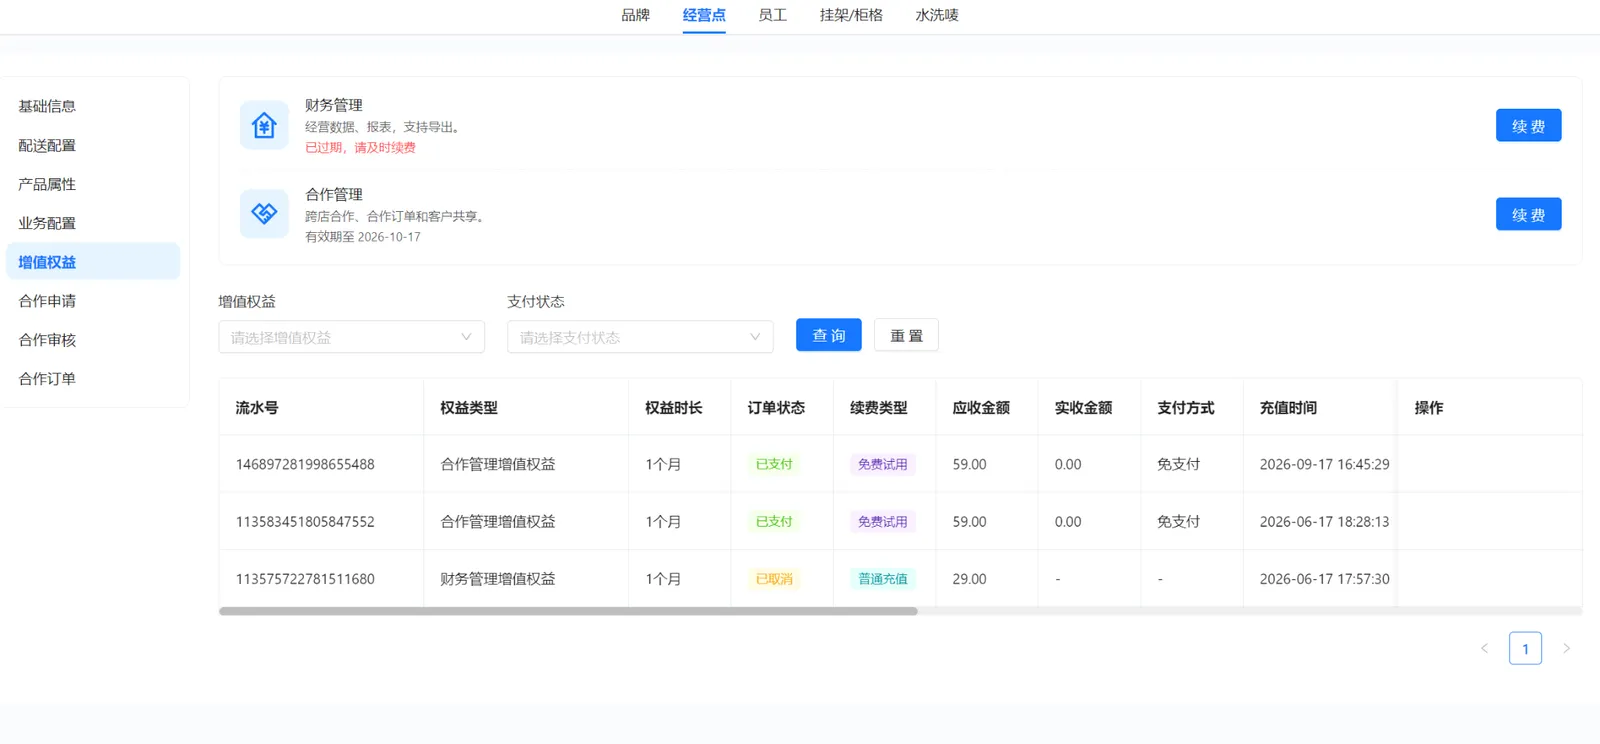This screenshot has width=1600, height=744.
Task: Click the table horizontal scrollbar
Action: (x=568, y=611)
